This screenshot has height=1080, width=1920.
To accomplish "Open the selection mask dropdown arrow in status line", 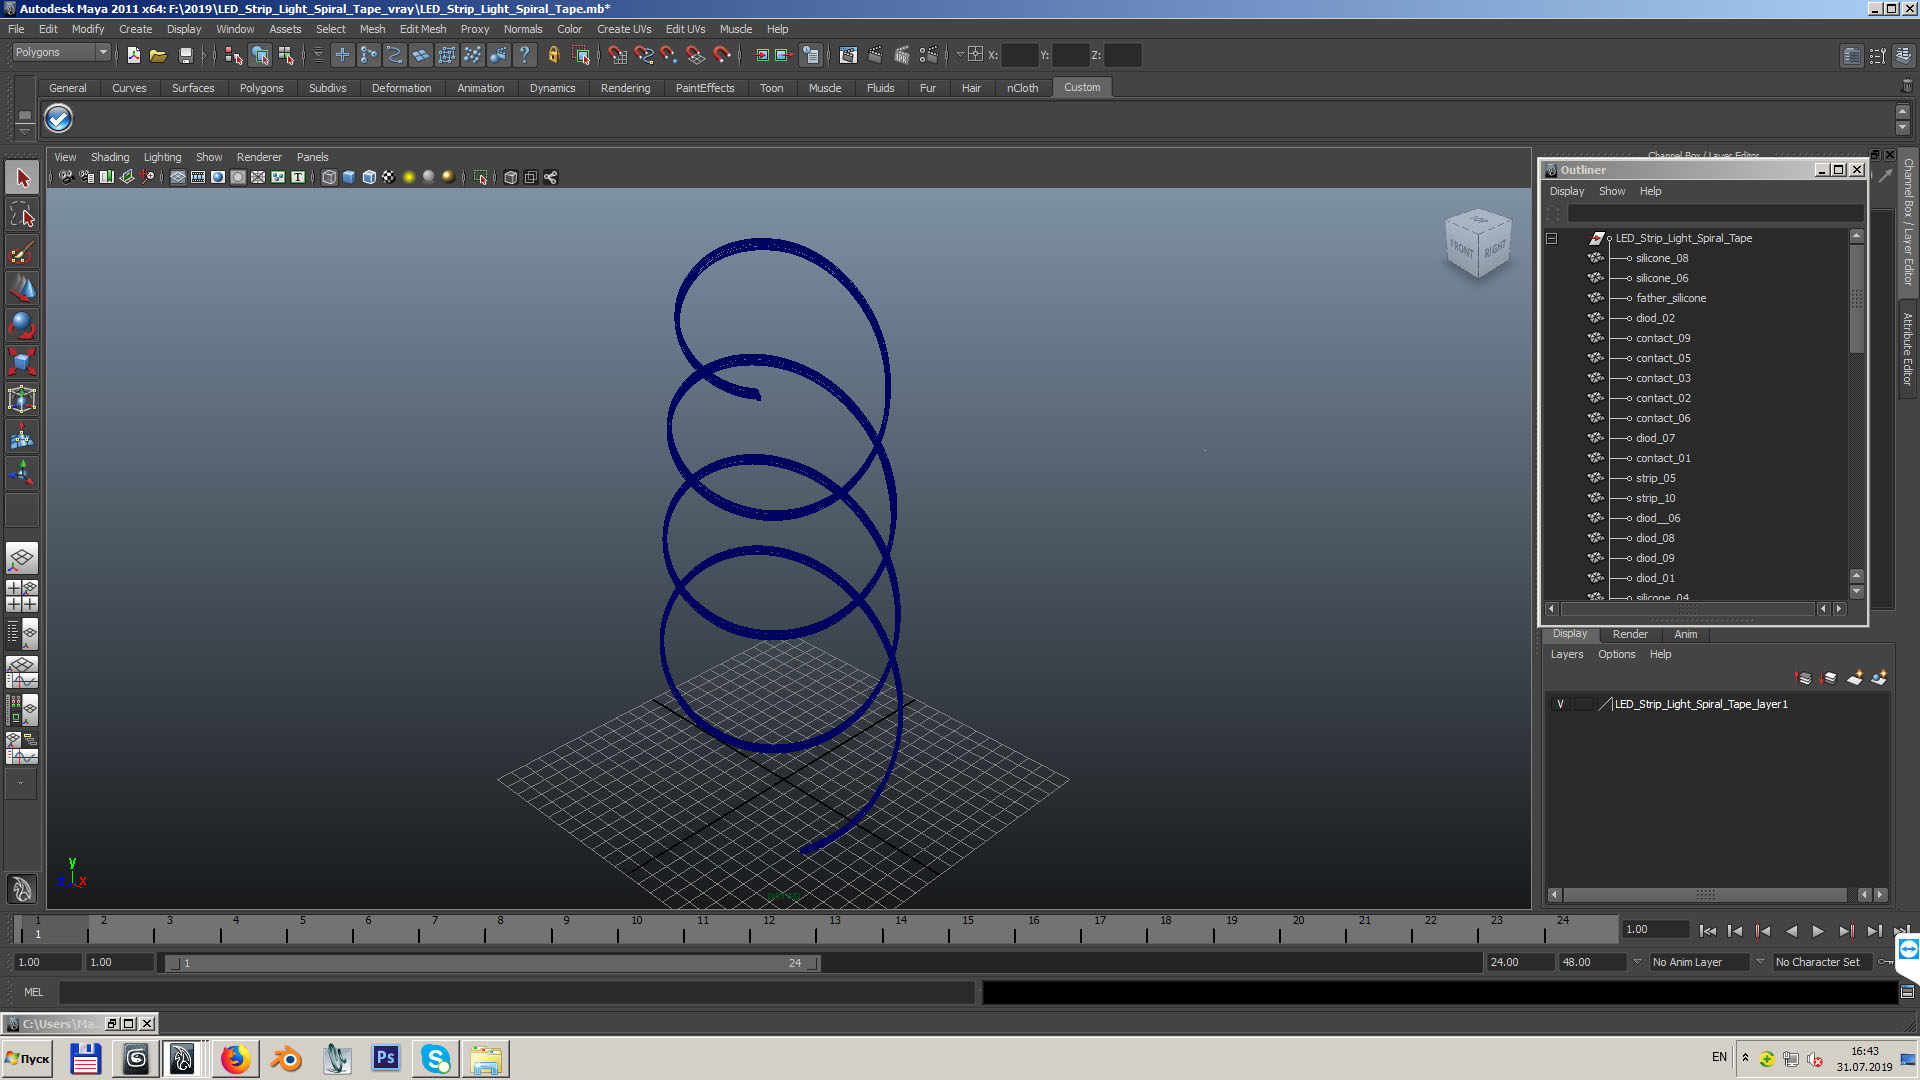I will pyautogui.click(x=318, y=55).
